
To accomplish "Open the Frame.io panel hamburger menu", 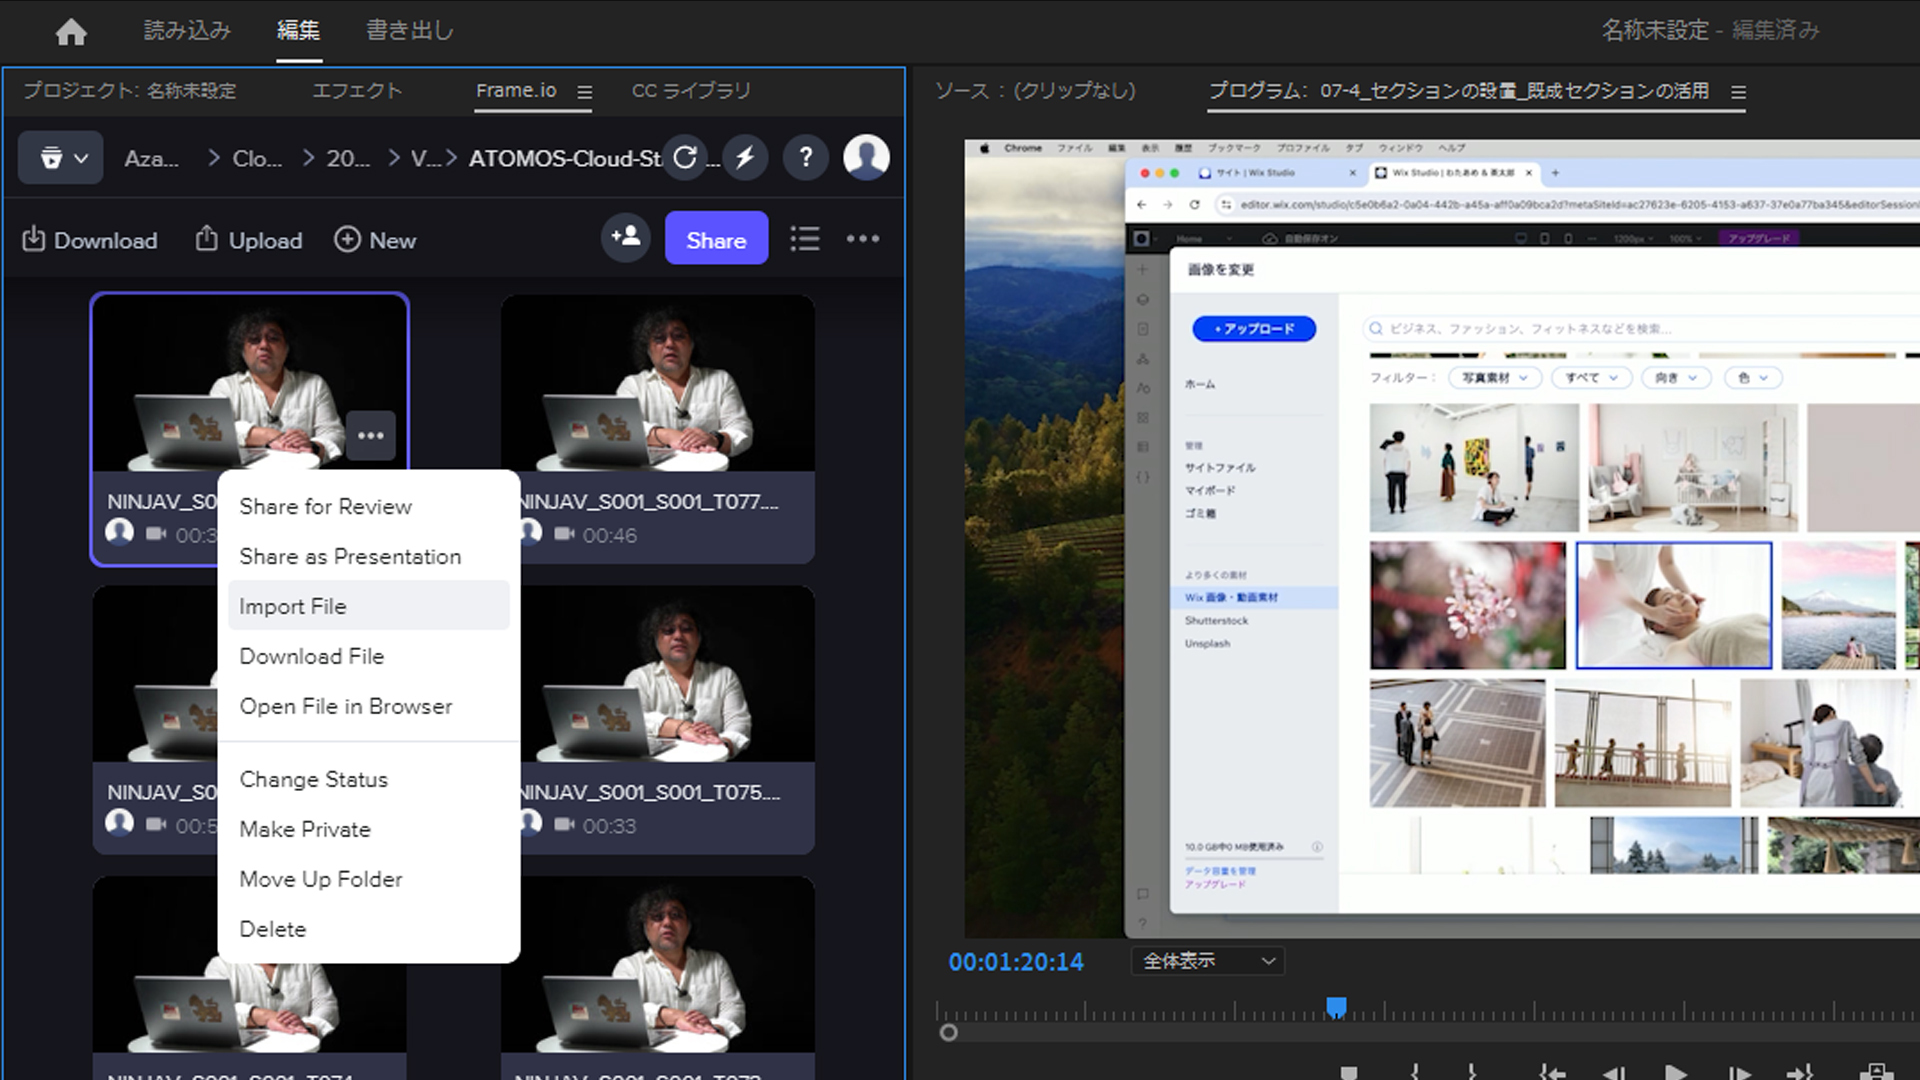I will (x=585, y=90).
